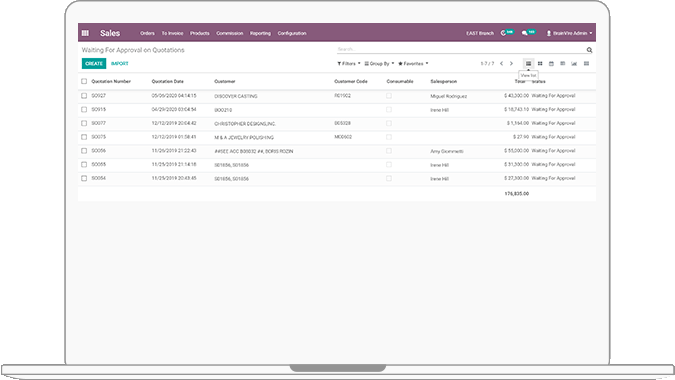The height and width of the screenshot is (380, 675).
Task: Sort by Customer Code column header
Action: (351, 81)
